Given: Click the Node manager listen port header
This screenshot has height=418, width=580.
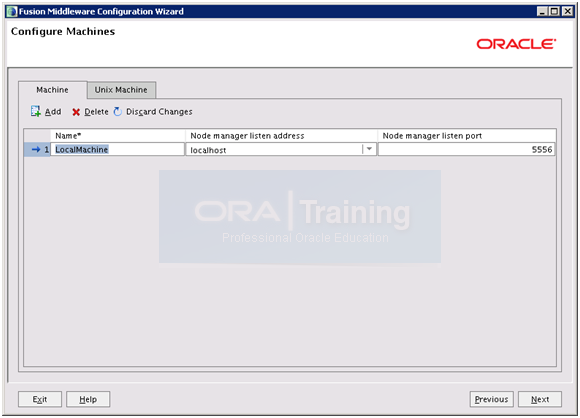Looking at the screenshot, I should [467, 136].
